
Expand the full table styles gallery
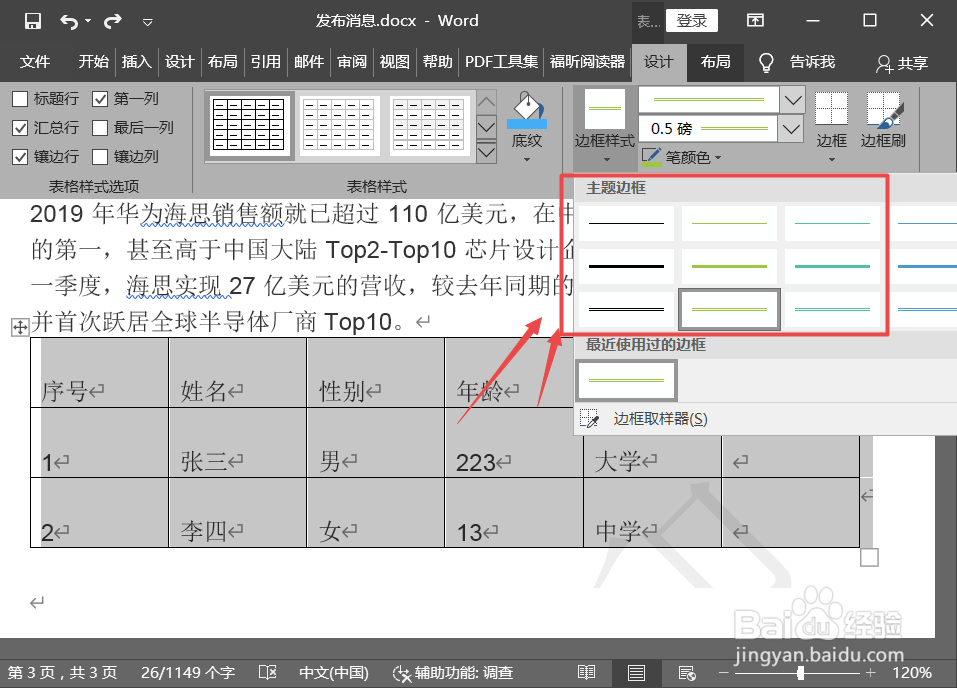(x=486, y=151)
